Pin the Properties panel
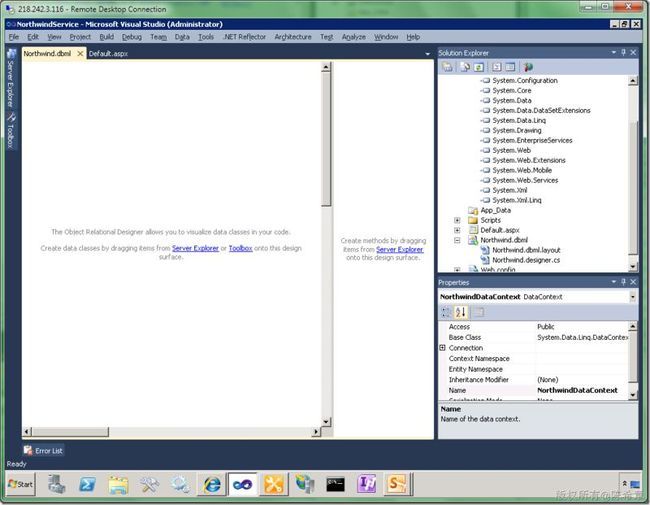Viewport: 650px width, 505px height. (623, 282)
